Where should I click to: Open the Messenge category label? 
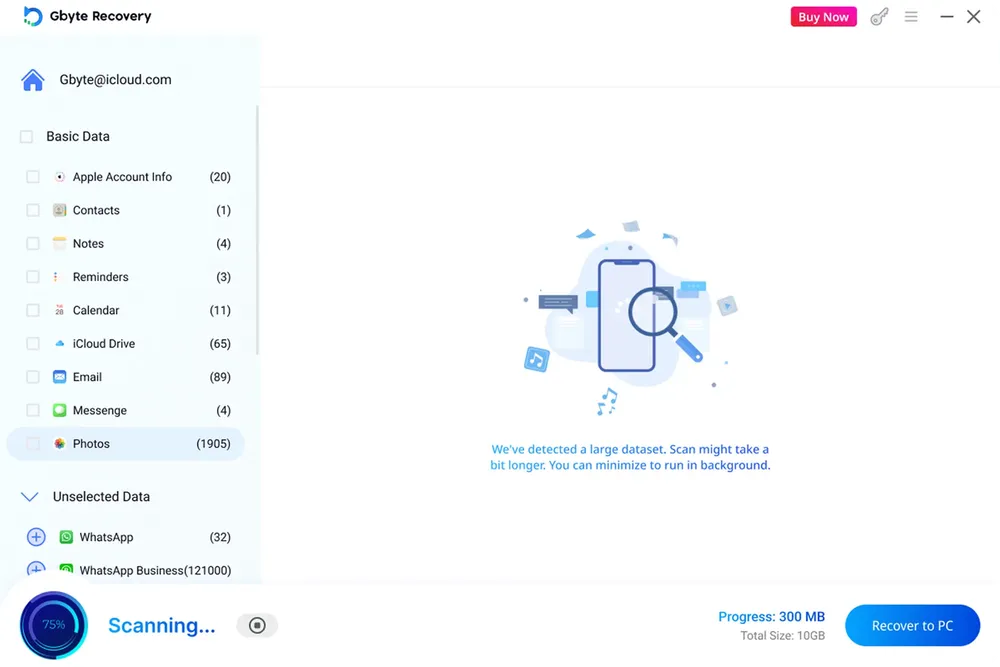99,410
